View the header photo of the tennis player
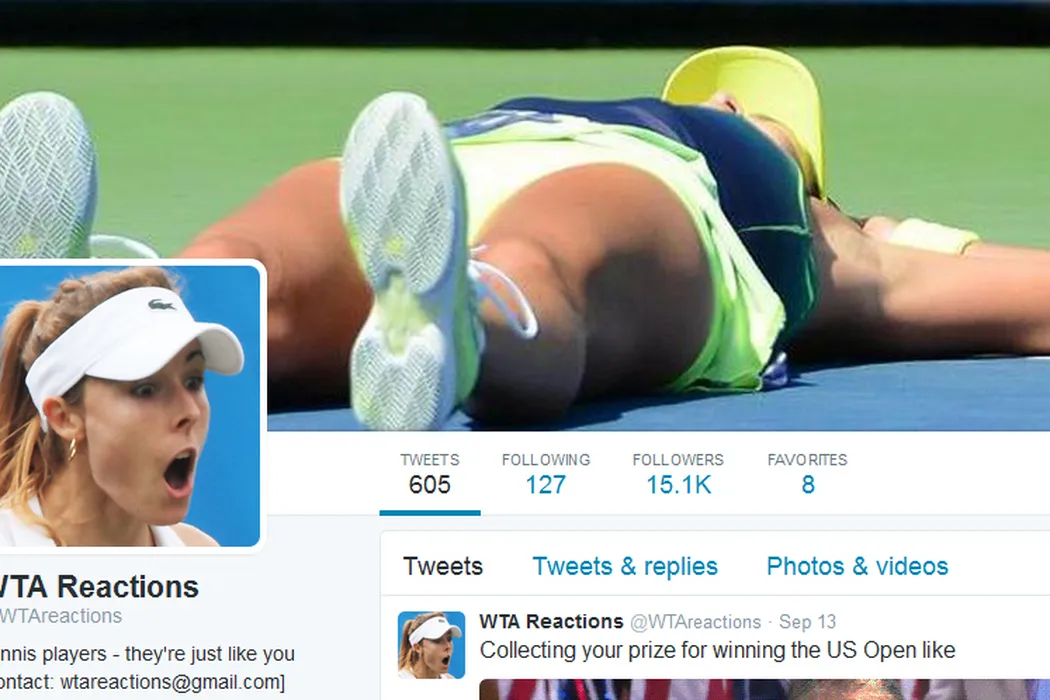 click(525, 214)
